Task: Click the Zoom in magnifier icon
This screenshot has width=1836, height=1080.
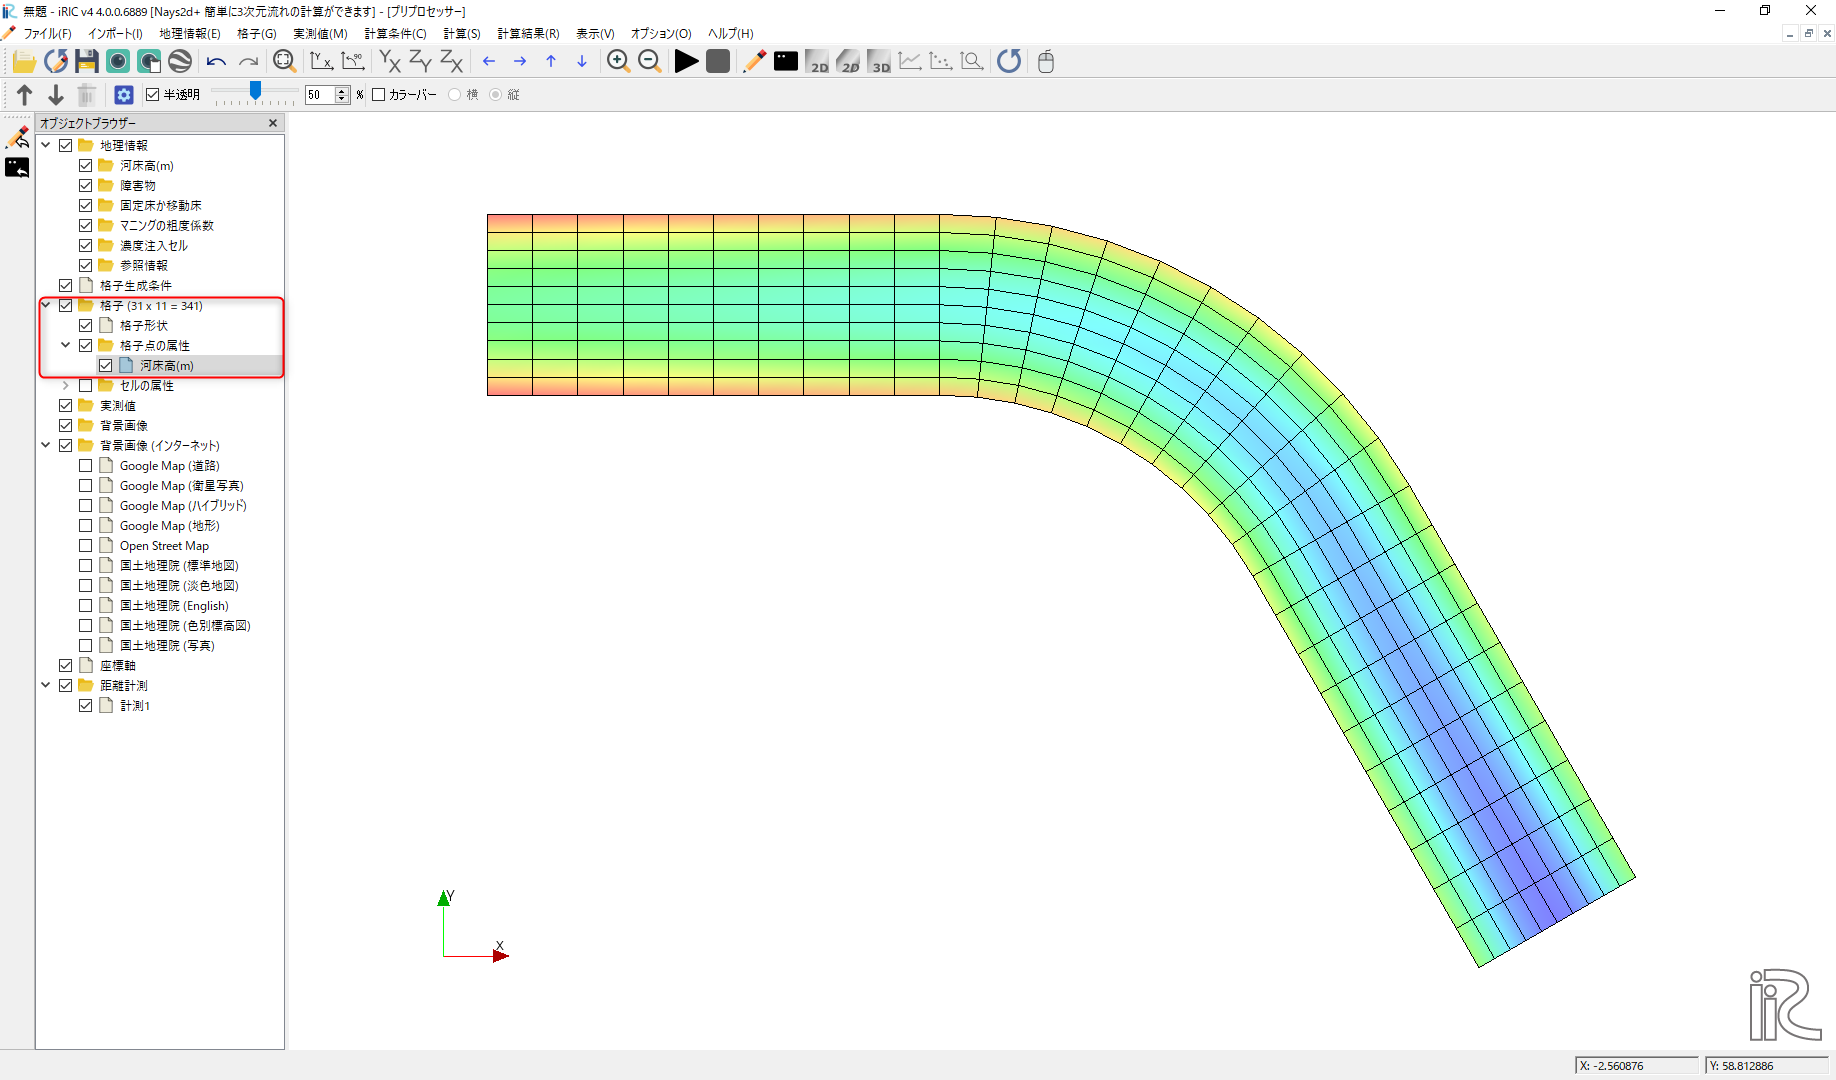Action: click(618, 62)
